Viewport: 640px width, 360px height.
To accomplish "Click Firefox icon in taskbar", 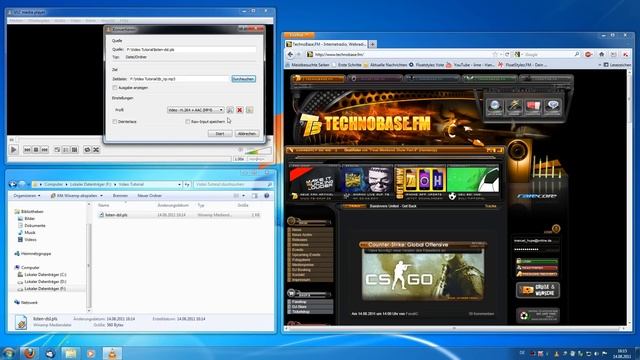I will [29, 353].
